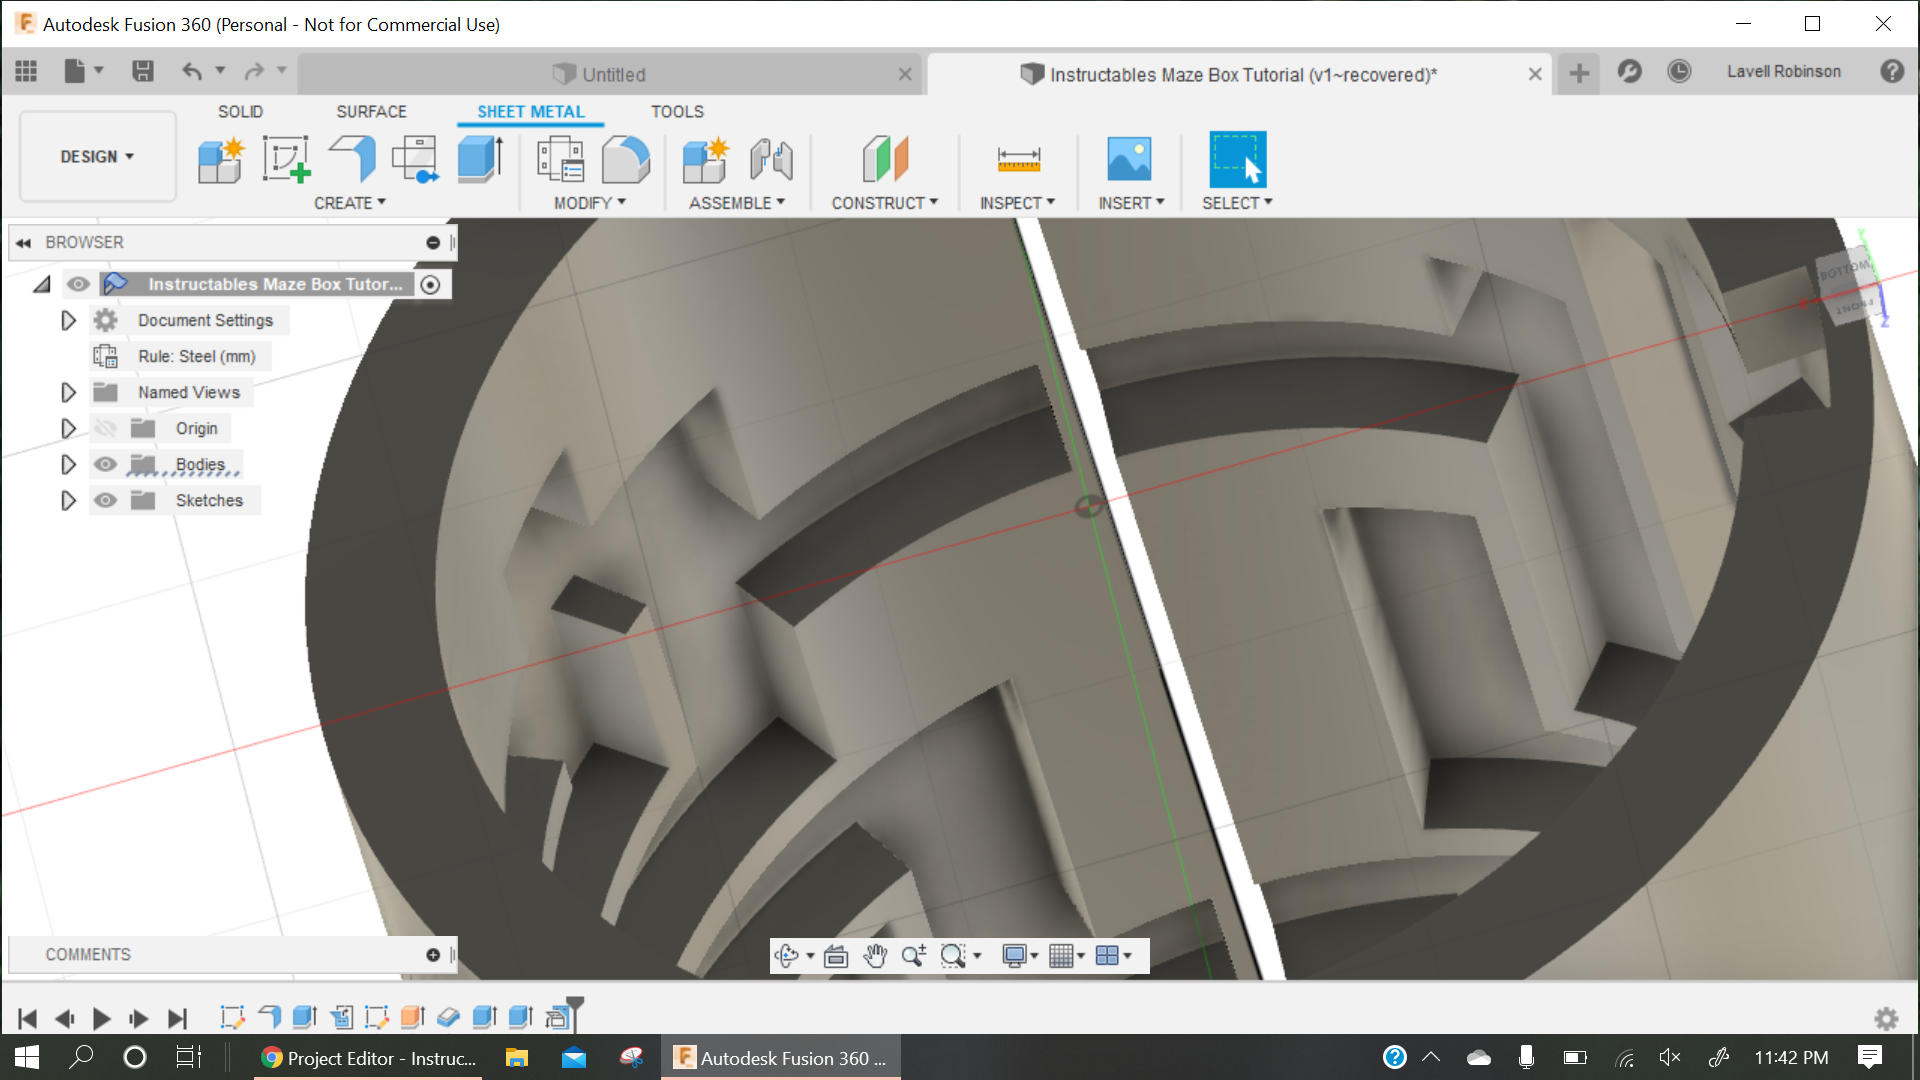Switch to the TOOLS tab
This screenshot has height=1080, width=1920.
point(678,112)
